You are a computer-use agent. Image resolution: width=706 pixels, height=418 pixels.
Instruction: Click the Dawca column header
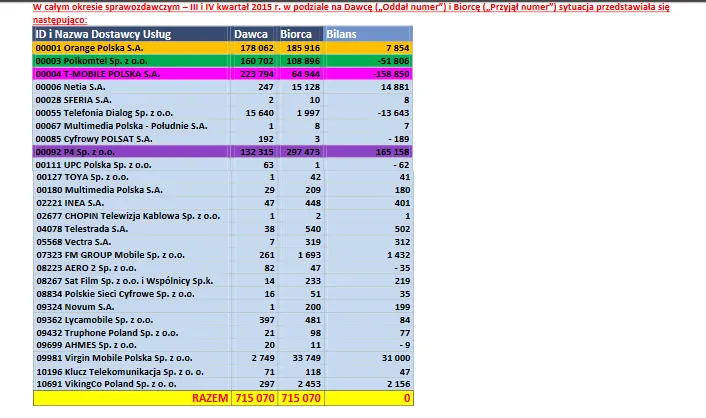coord(251,34)
